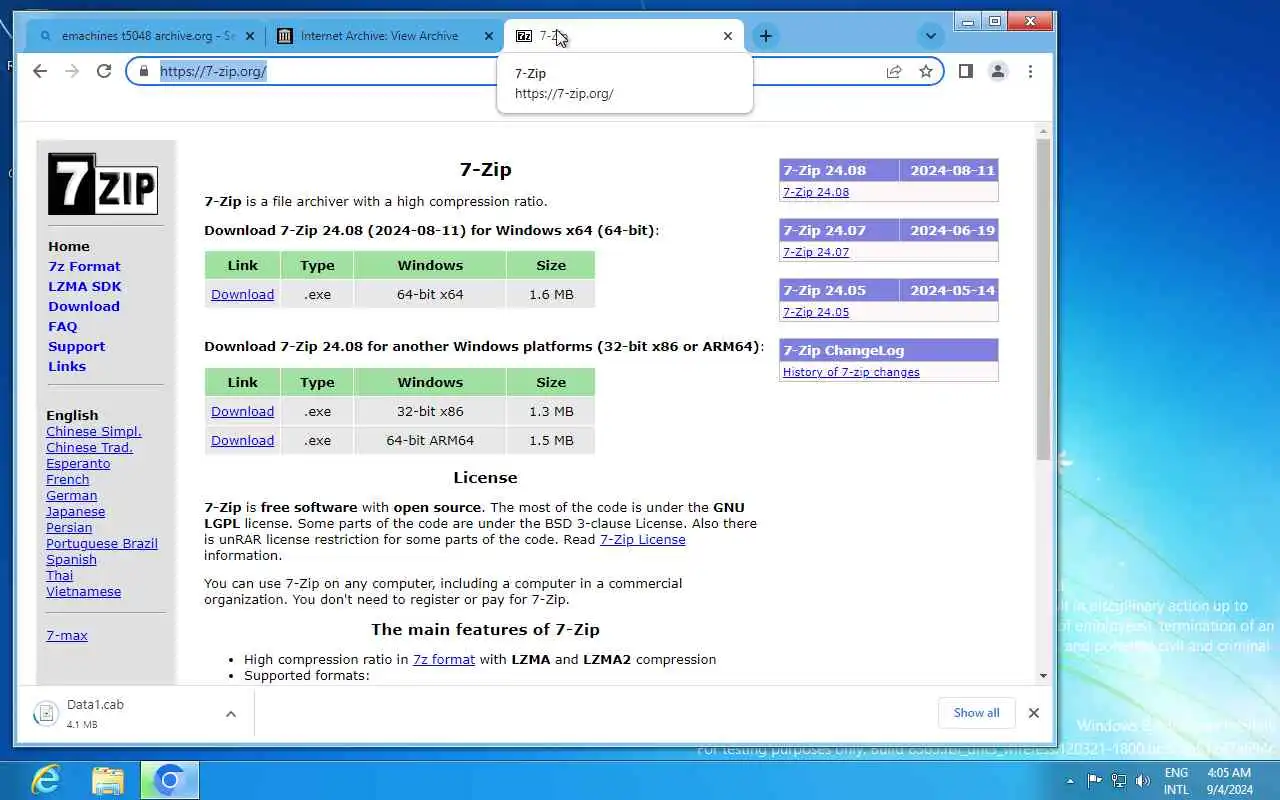Screen dimensions: 1280x800
Task: Open a new tab with plus button
Action: click(765, 36)
